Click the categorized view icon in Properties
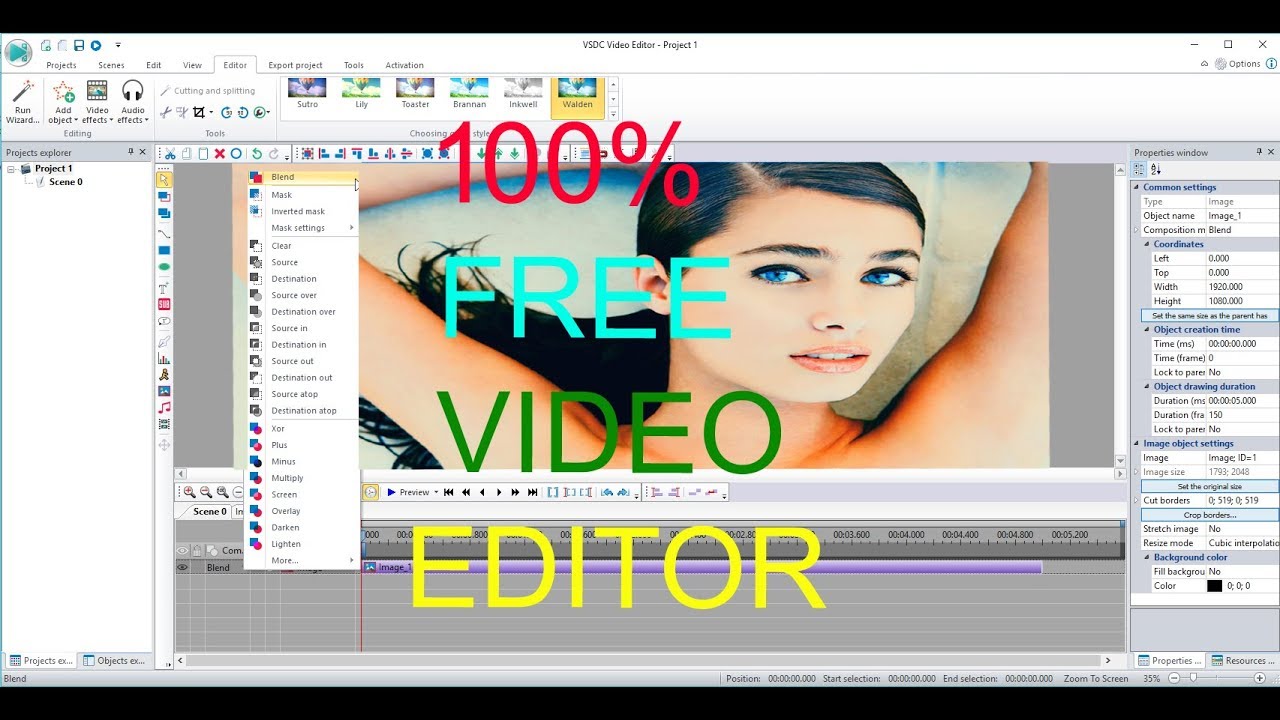This screenshot has width=1280, height=720. pos(1140,169)
